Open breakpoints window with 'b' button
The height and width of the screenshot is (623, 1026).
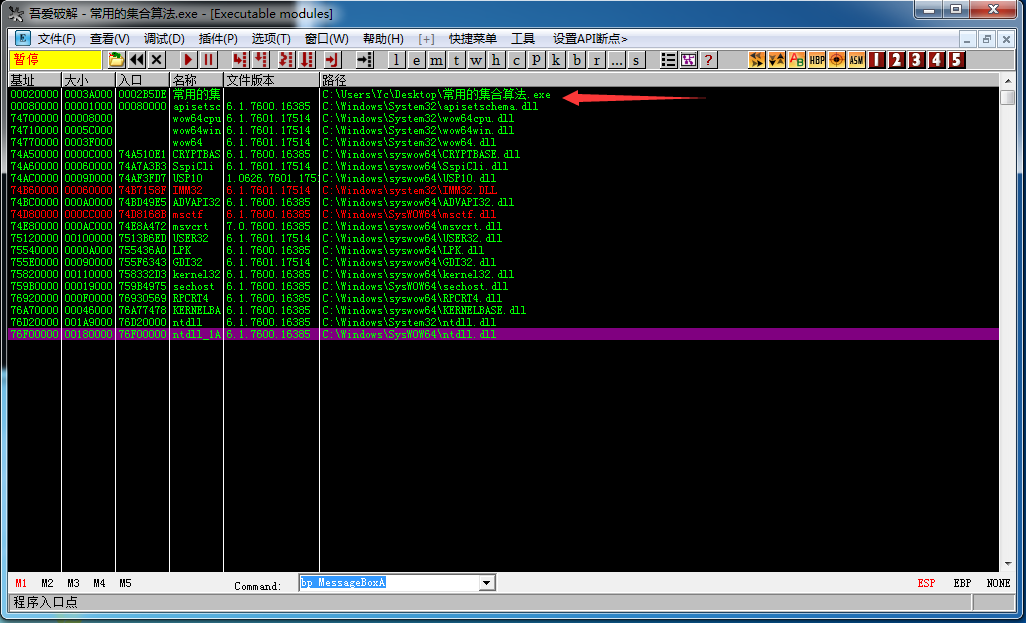click(577, 60)
